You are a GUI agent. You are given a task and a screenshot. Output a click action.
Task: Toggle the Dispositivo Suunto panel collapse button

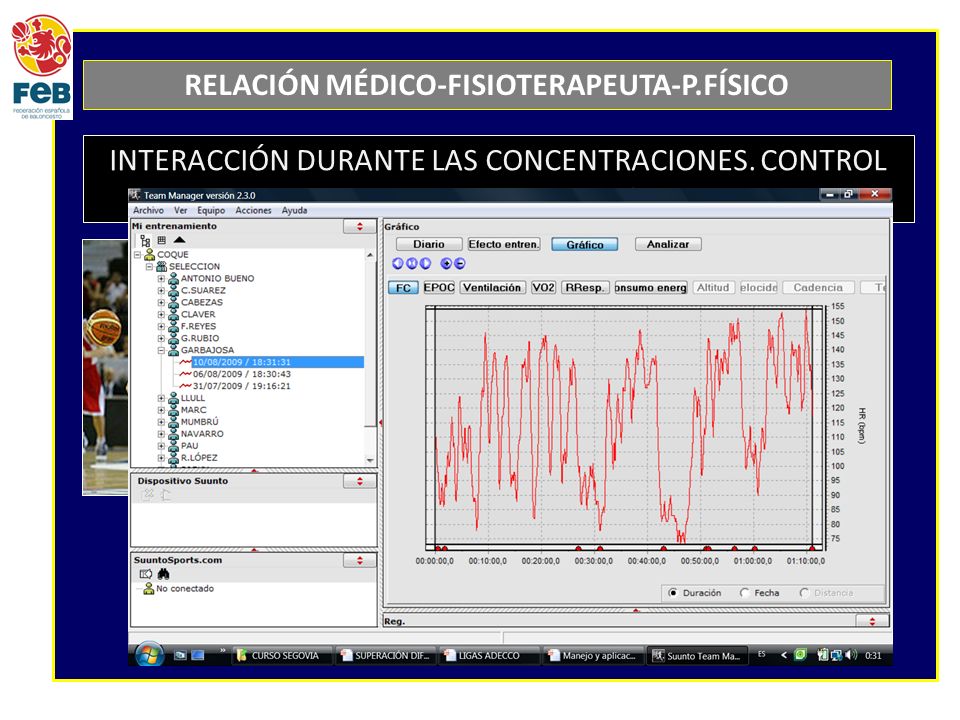point(360,481)
